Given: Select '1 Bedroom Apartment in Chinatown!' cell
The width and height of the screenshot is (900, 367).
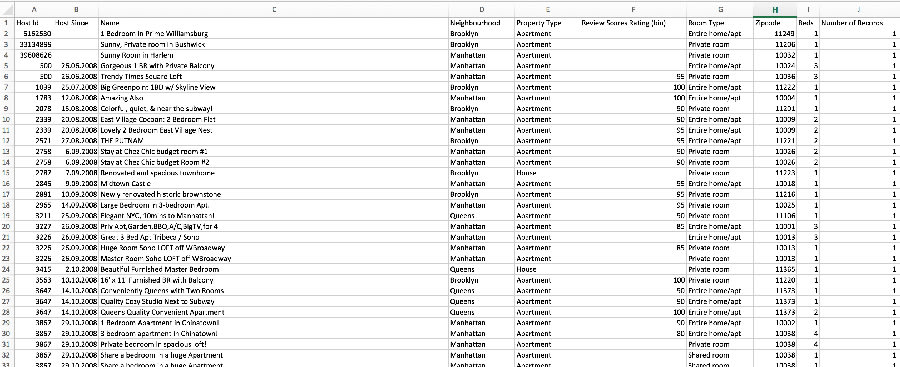Looking at the screenshot, I should [x=274, y=323].
